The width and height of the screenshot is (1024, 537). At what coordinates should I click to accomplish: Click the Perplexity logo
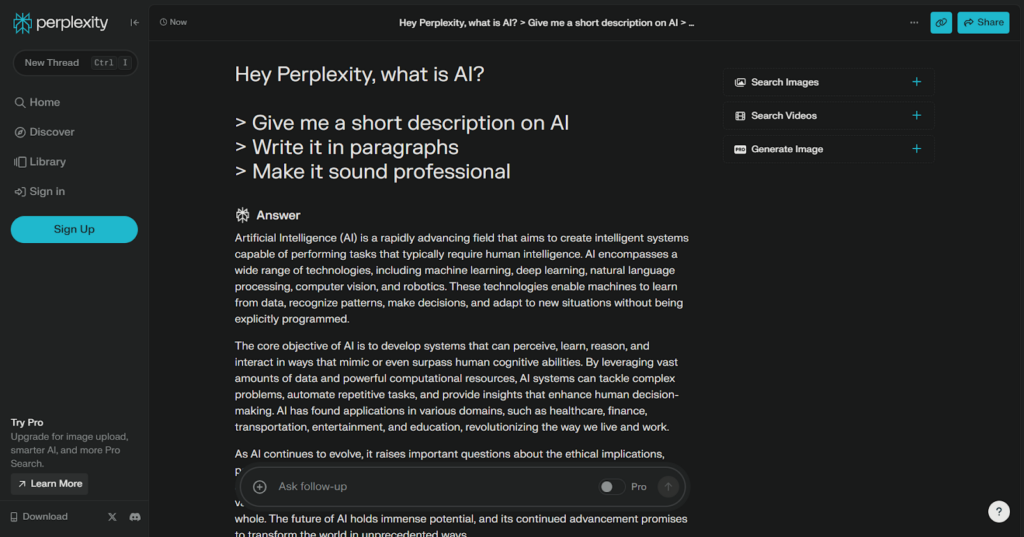pyautogui.click(x=60, y=23)
